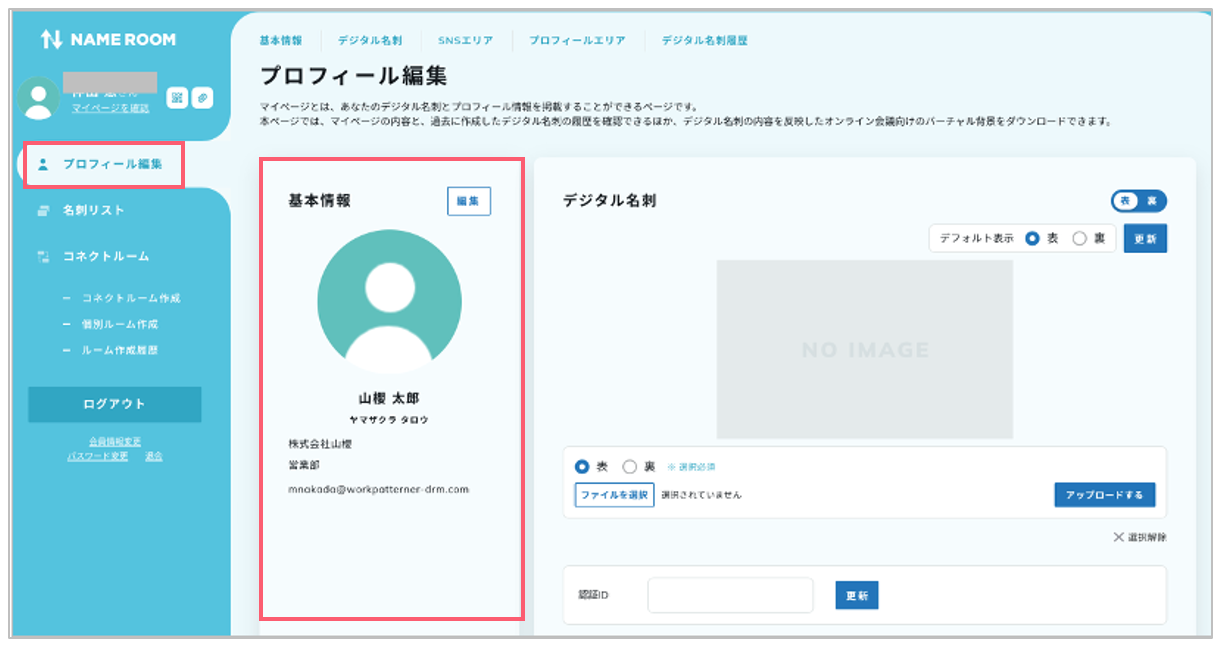Click the NAME ROOM logo
The image size is (1222, 648).
coord(108,40)
